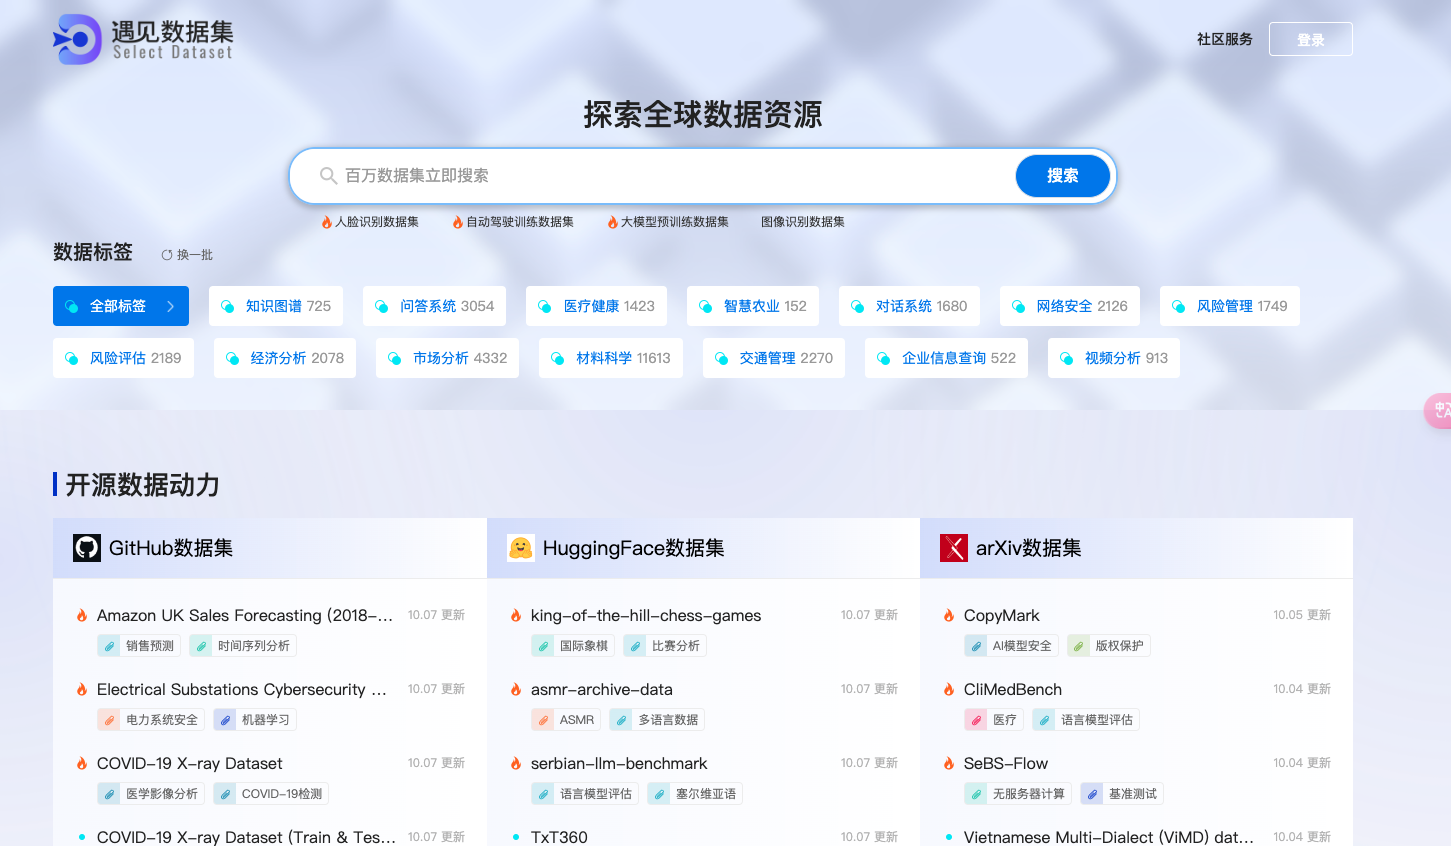Select the 风险管理 1749 tag
1451x846 pixels.
(x=1230, y=306)
